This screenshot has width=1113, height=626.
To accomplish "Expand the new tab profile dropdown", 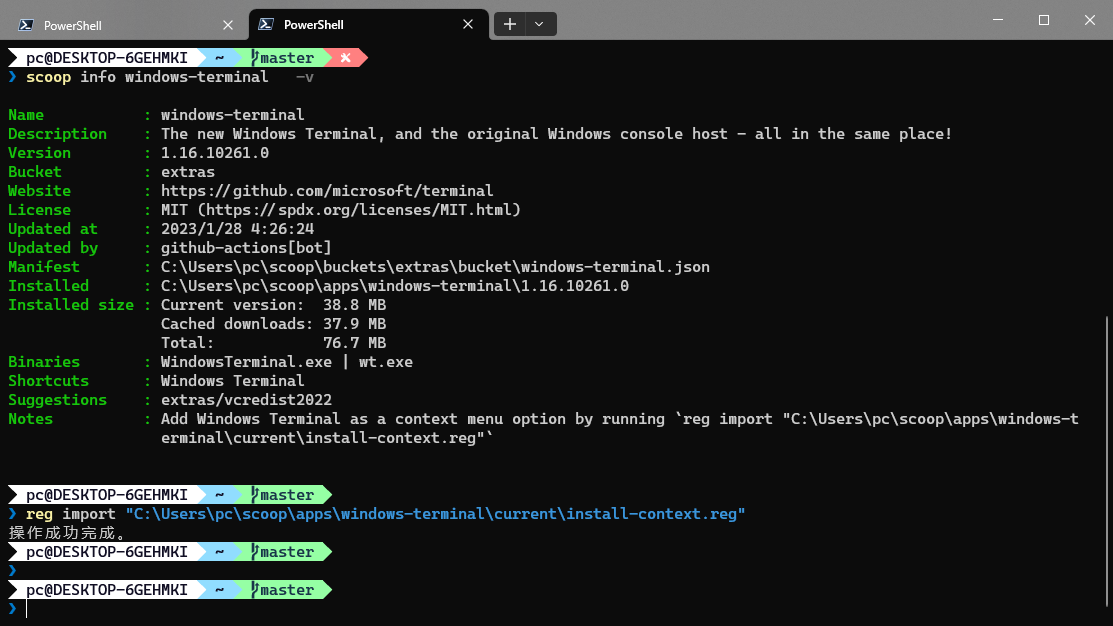I will click(539, 24).
